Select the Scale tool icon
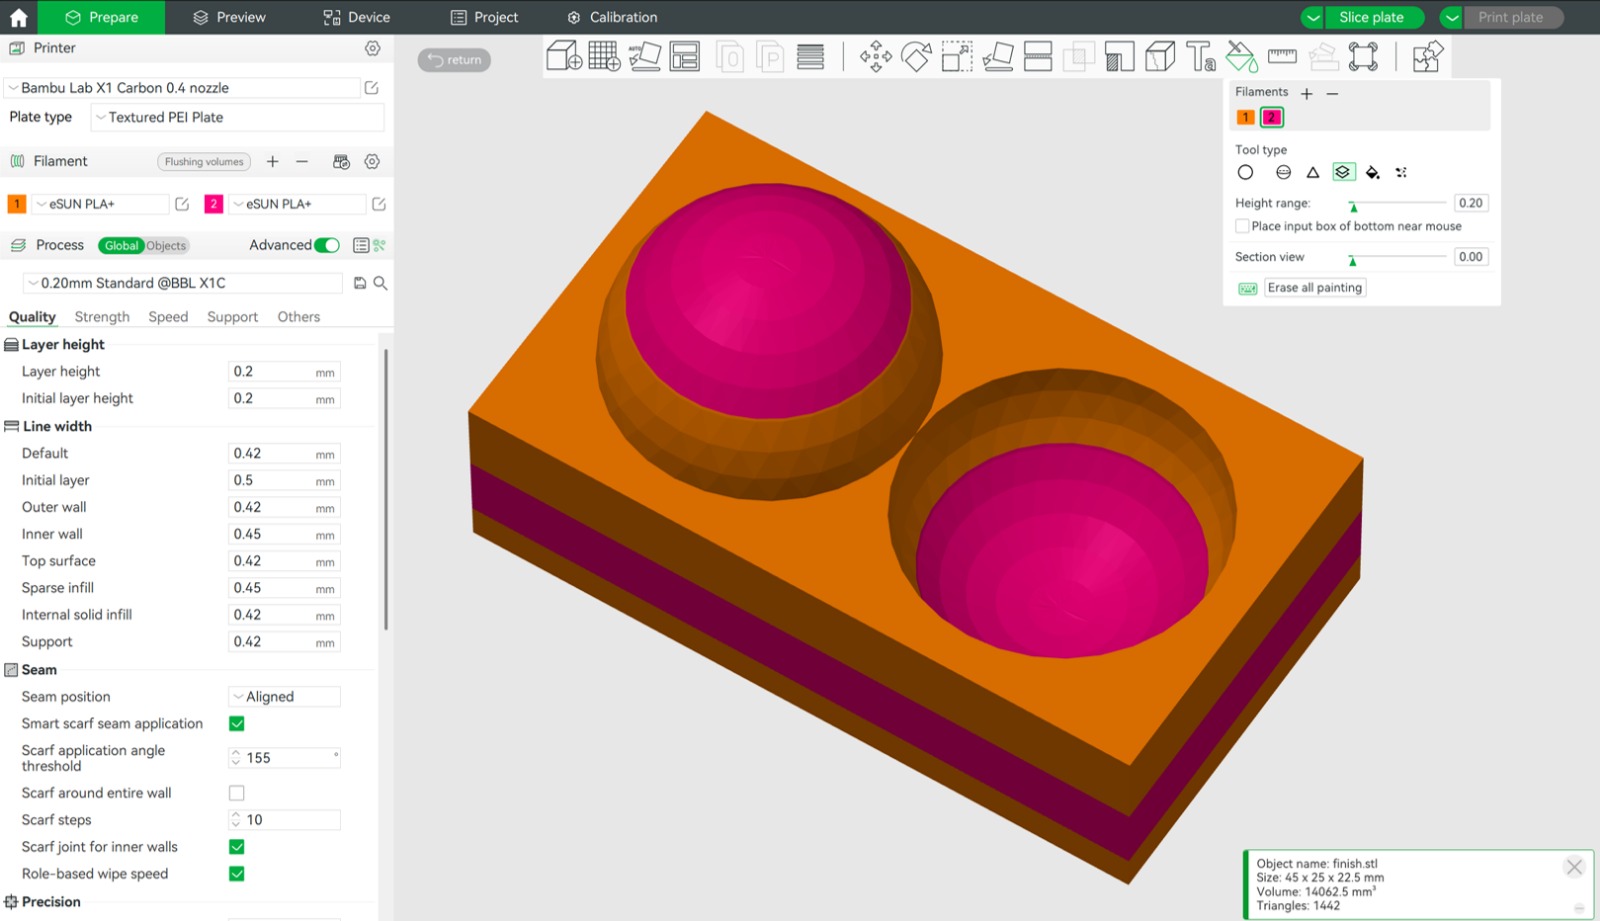 (x=957, y=57)
